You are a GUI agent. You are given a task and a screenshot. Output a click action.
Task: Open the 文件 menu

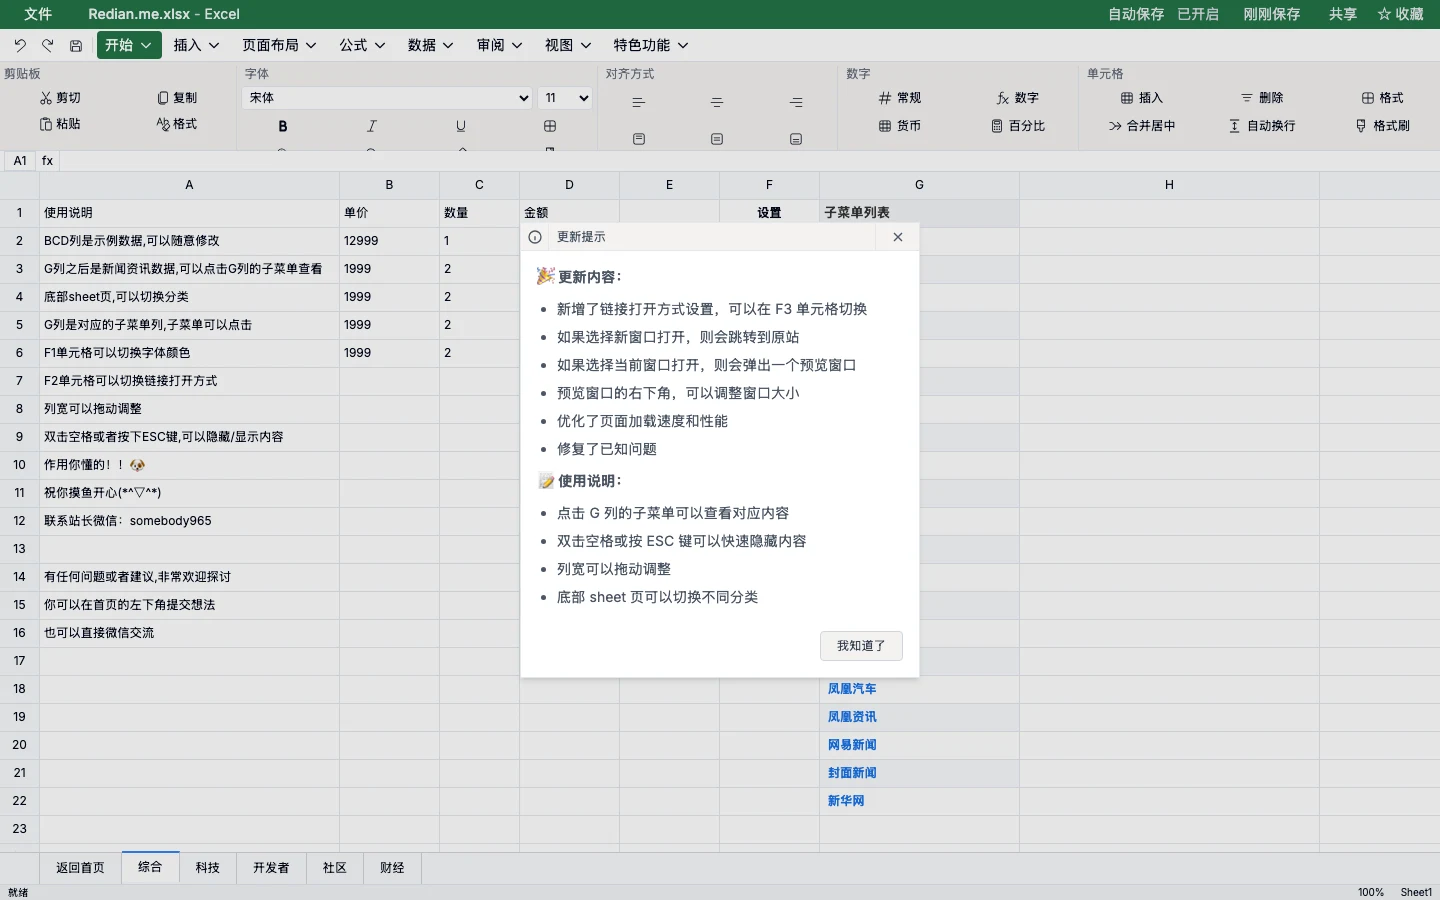(38, 14)
